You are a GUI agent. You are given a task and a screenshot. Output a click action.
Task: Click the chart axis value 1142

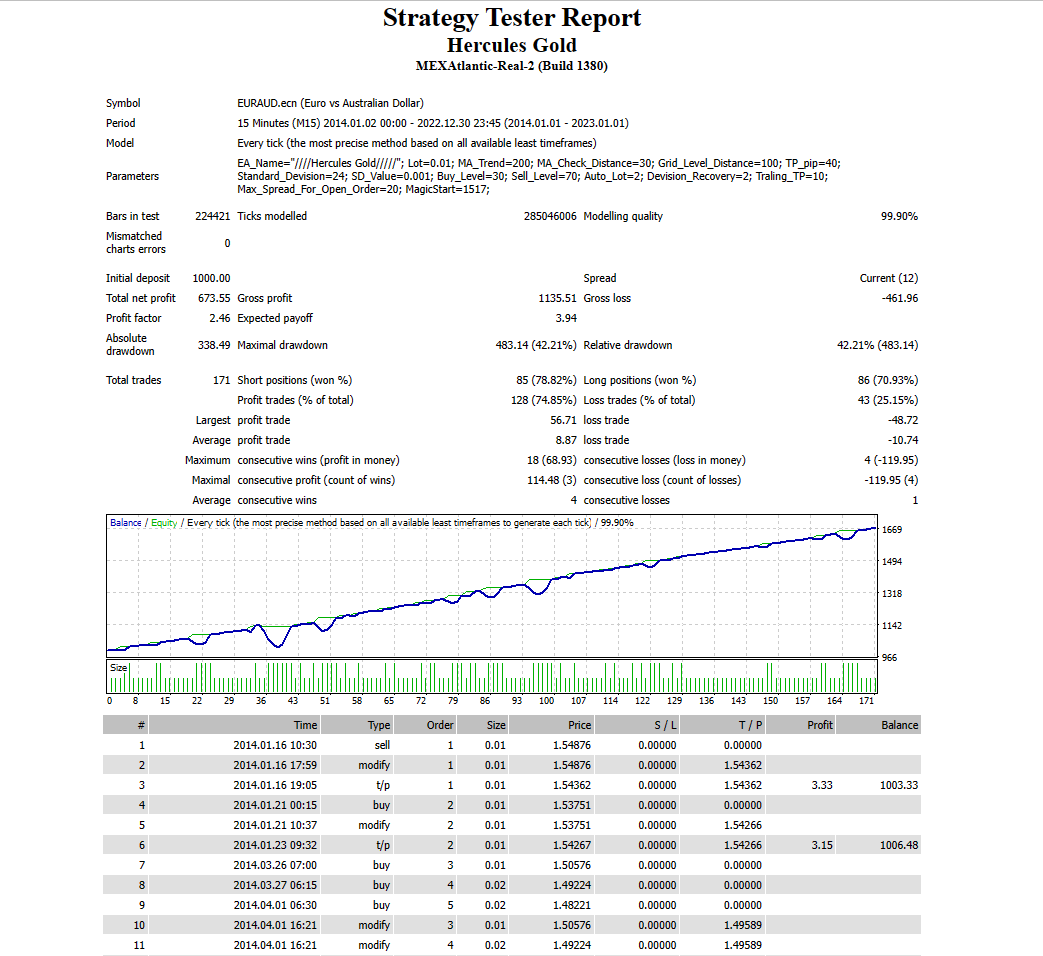pos(892,626)
